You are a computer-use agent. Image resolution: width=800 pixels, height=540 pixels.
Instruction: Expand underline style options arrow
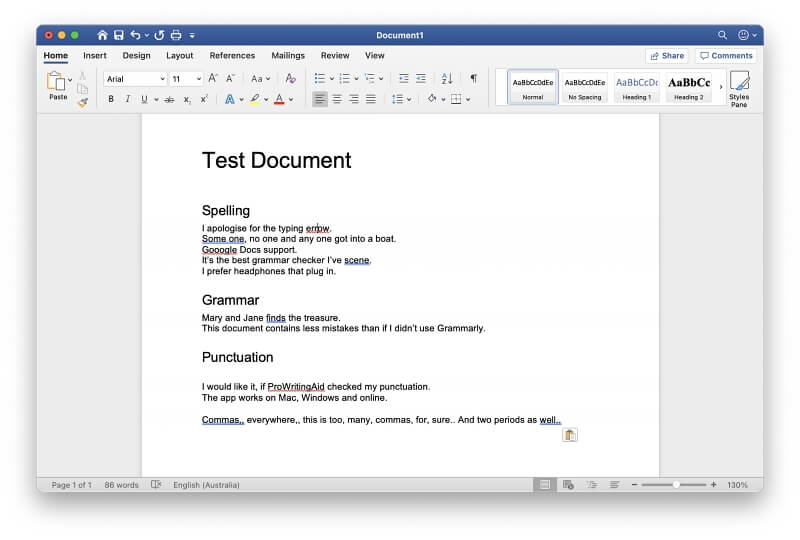156,100
